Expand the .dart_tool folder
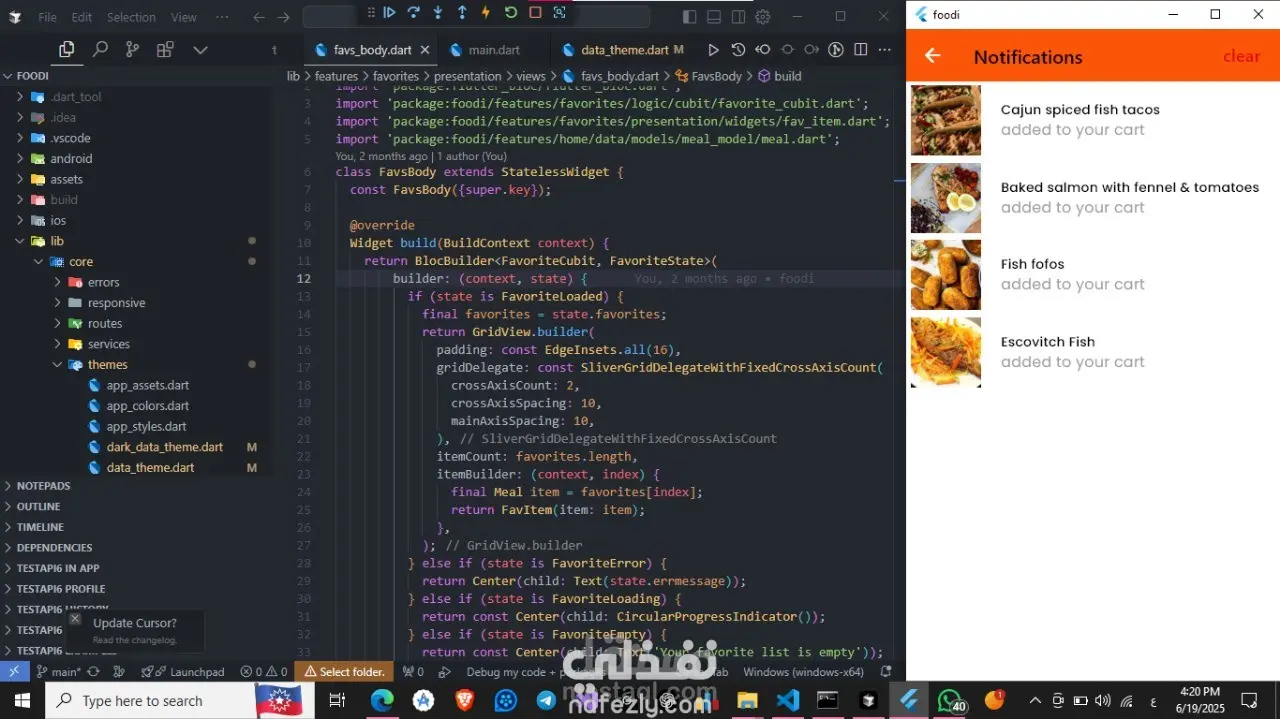Image resolution: width=1280 pixels, height=719 pixels. [x=20, y=97]
